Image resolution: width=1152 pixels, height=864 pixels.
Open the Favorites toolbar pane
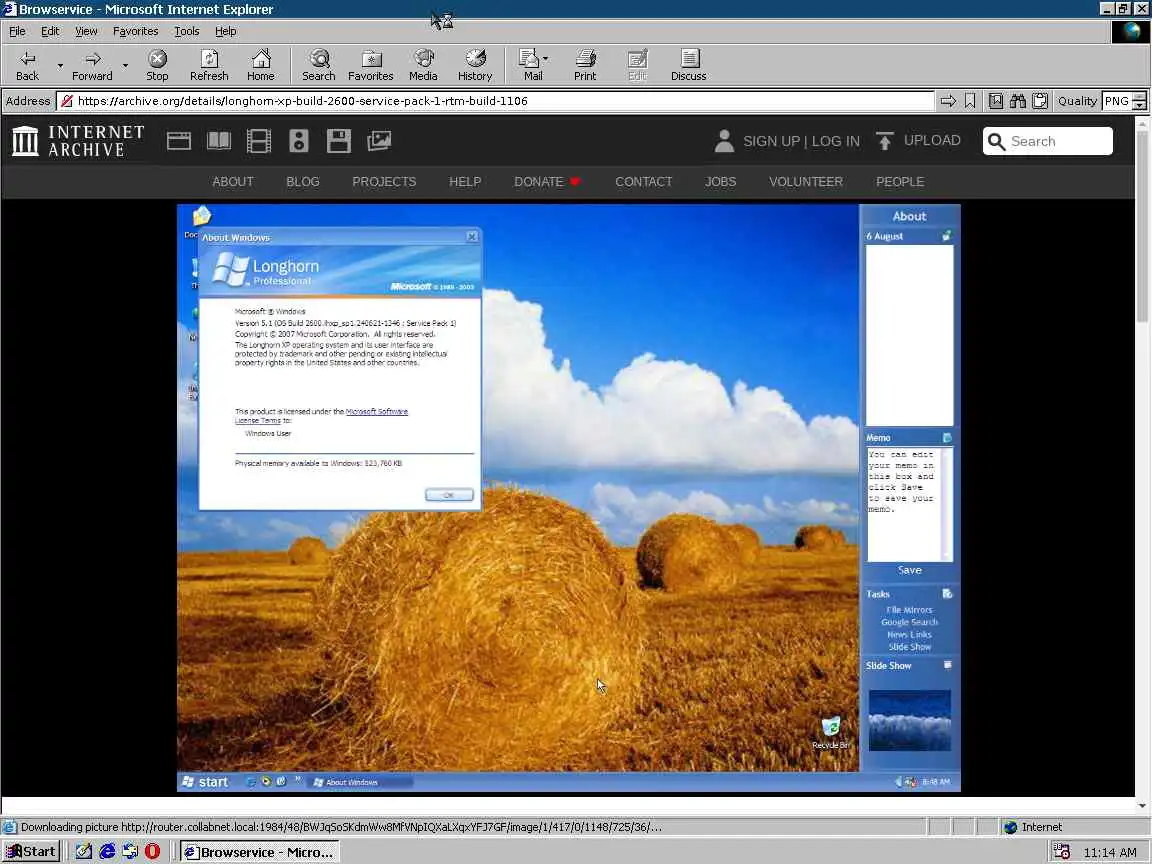[x=371, y=65]
